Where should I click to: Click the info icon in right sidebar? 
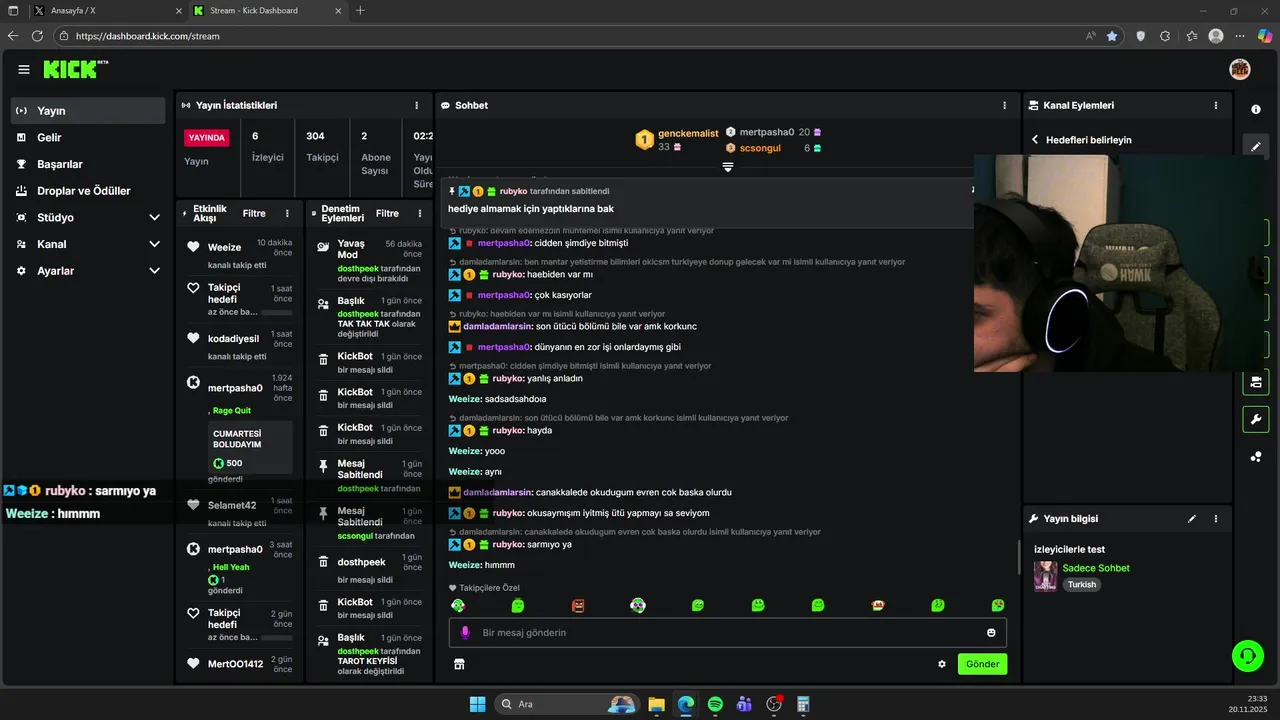click(x=1256, y=109)
